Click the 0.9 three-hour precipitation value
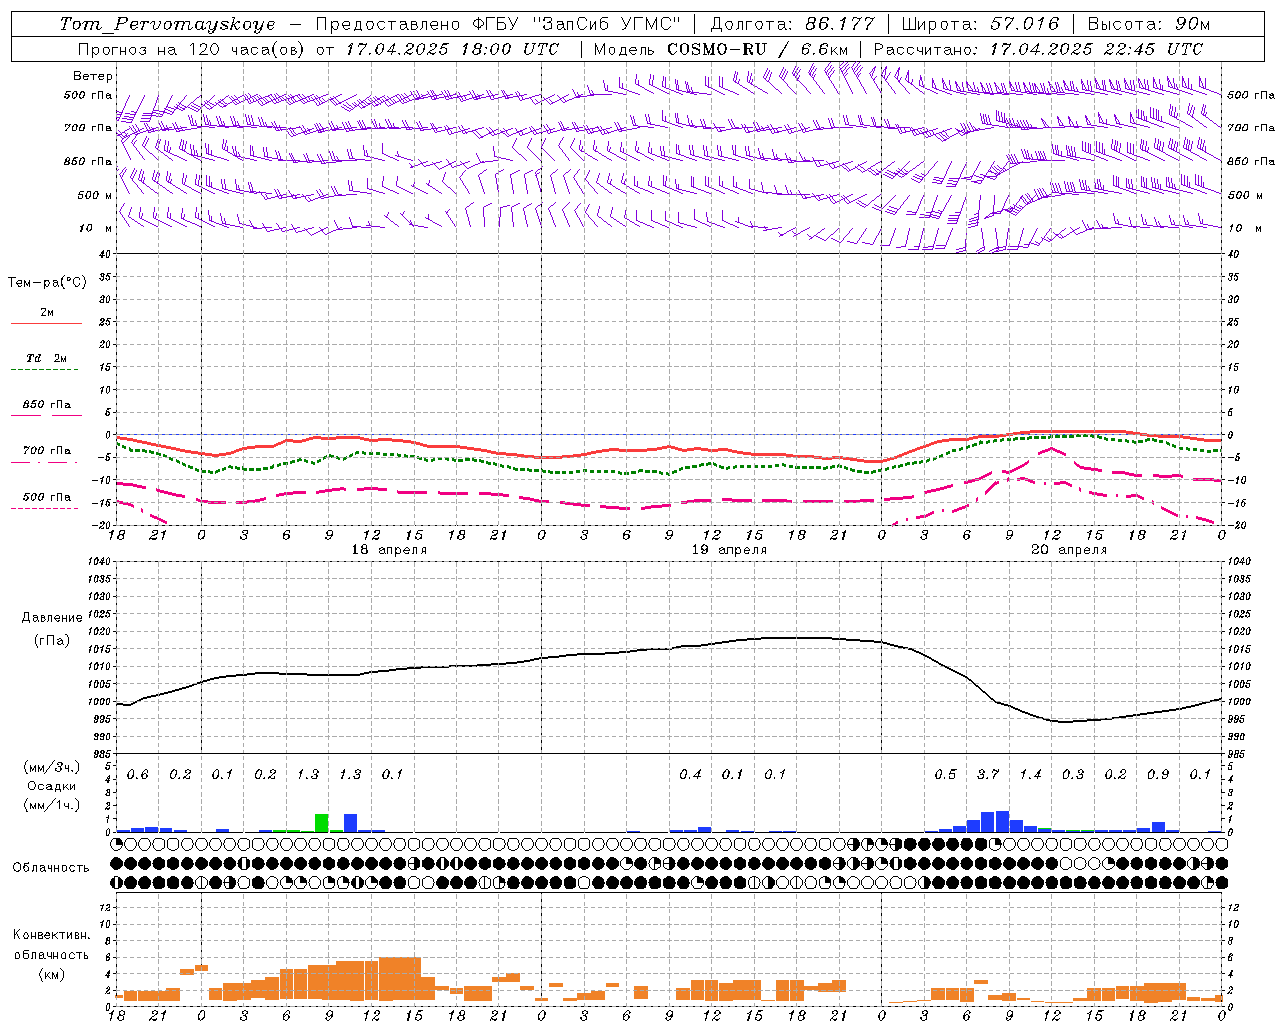1280x1024 pixels. [1158, 775]
